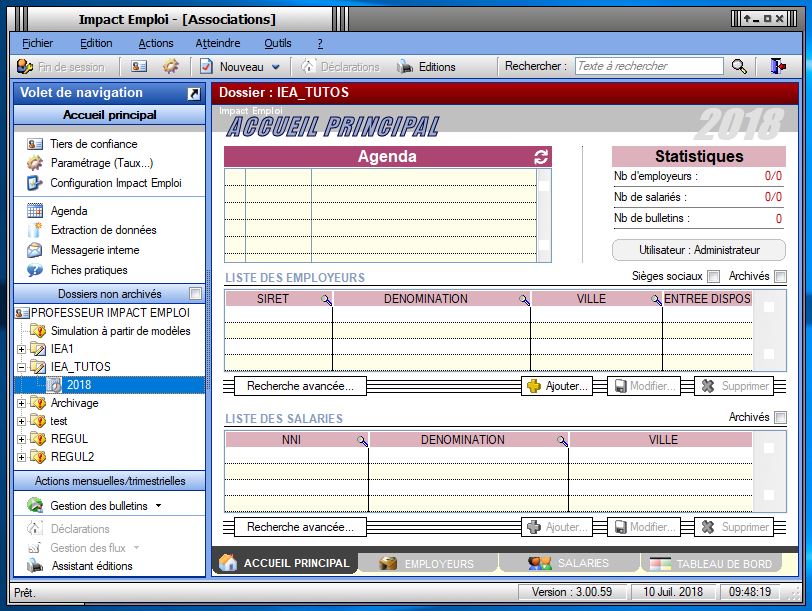Click Fiches pratiques help icon
The height and width of the screenshot is (611, 812).
tap(35, 270)
